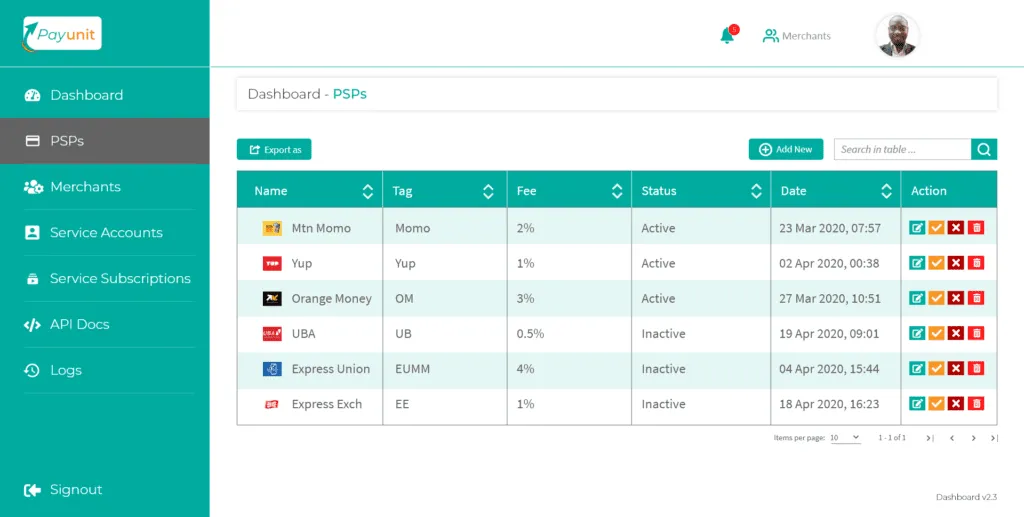Viewport: 1024px width, 517px height.
Task: Click orange check icon for Orange Money
Action: coord(936,298)
